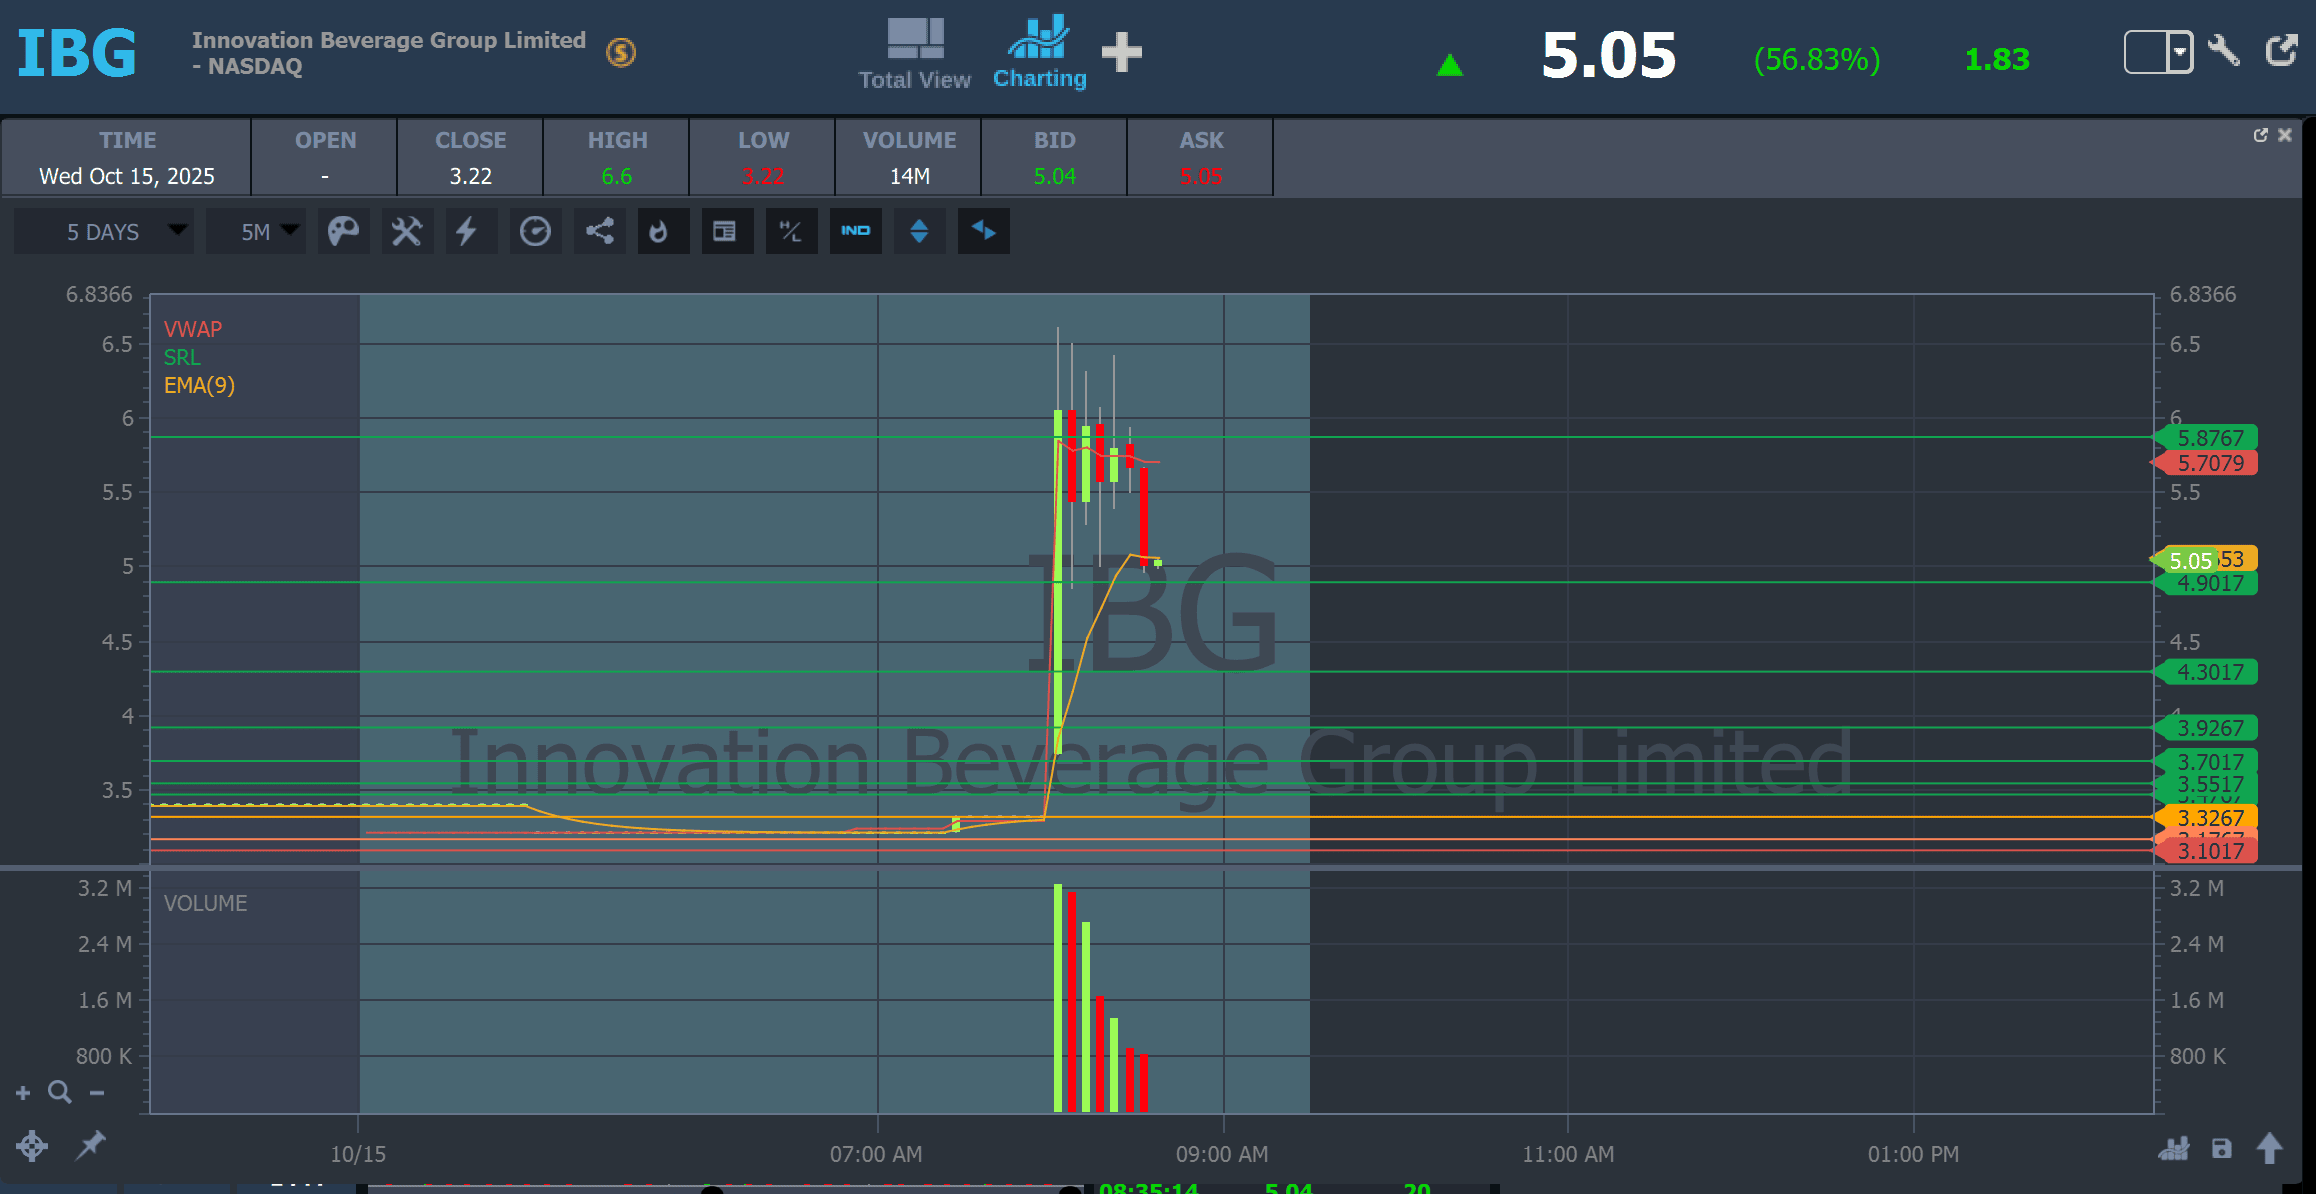
Task: Click the share chart icon
Action: coord(599,232)
